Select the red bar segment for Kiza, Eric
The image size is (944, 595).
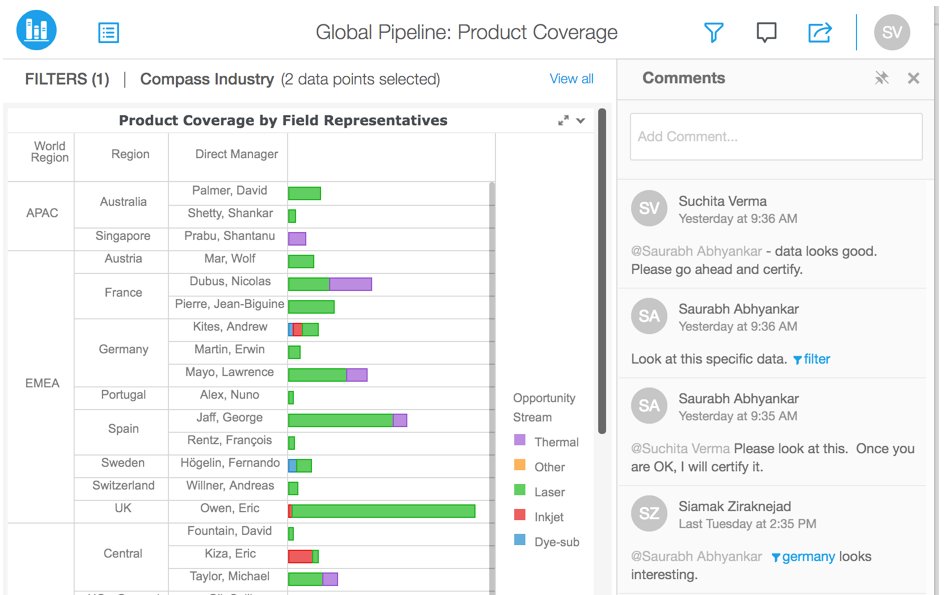point(300,556)
